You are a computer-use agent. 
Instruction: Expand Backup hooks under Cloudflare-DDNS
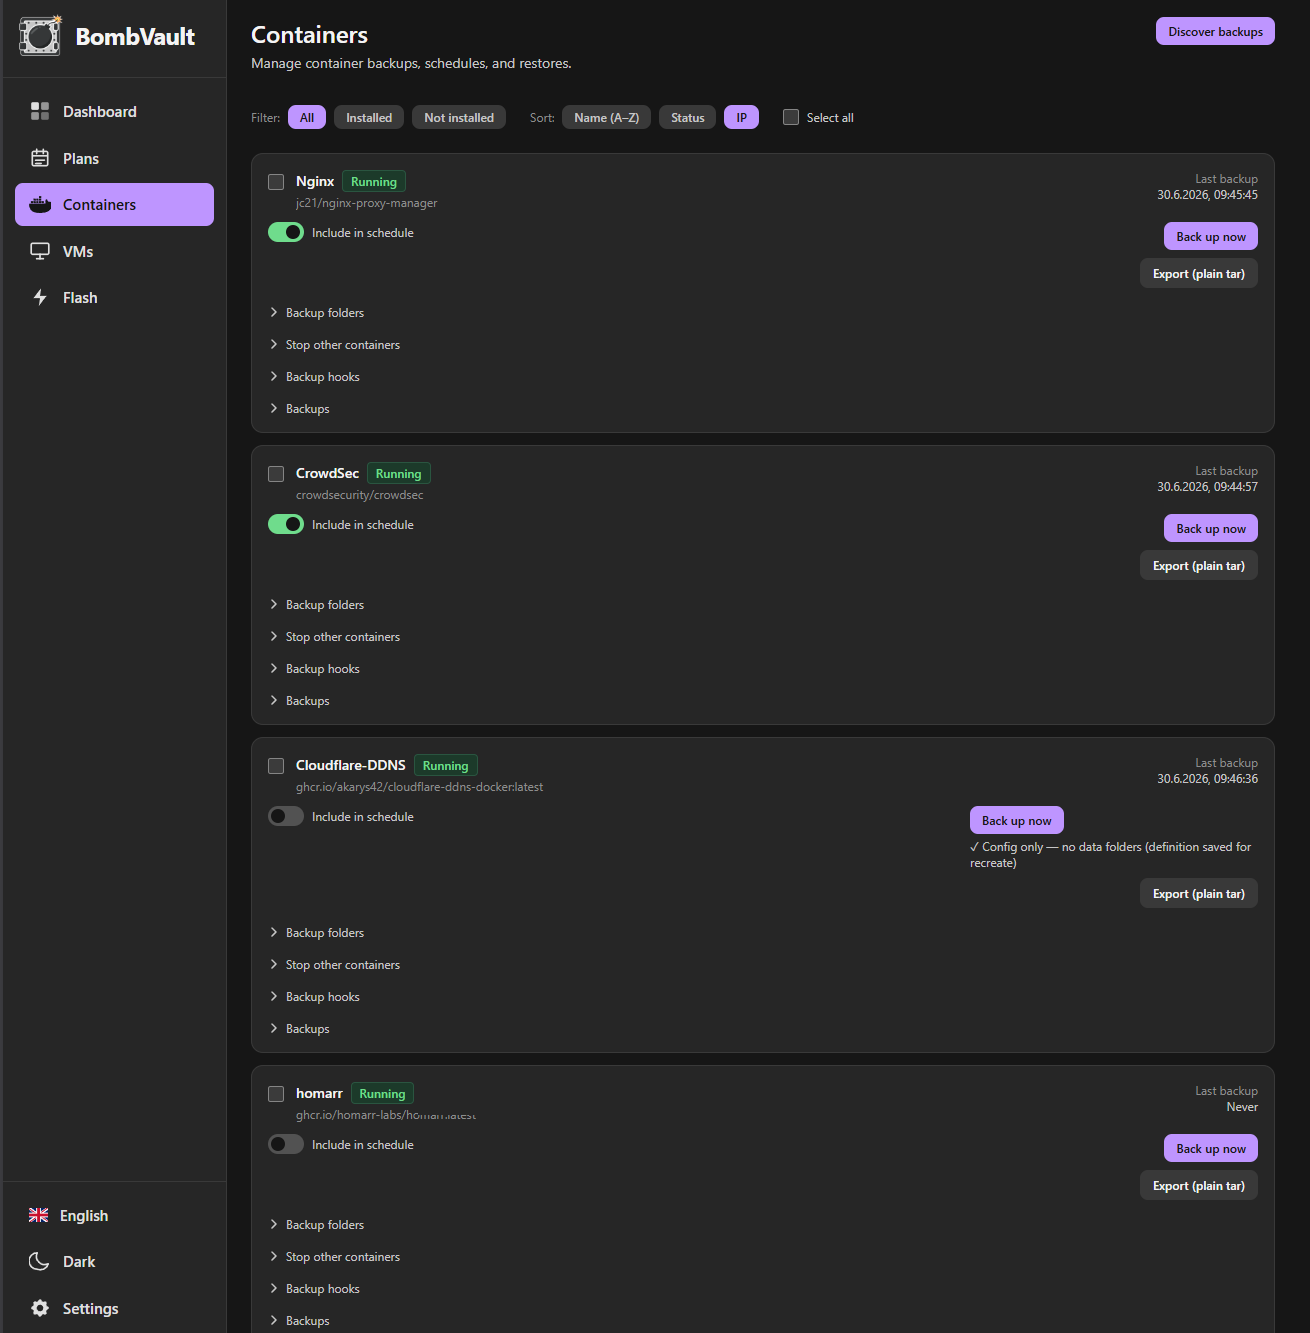(315, 997)
